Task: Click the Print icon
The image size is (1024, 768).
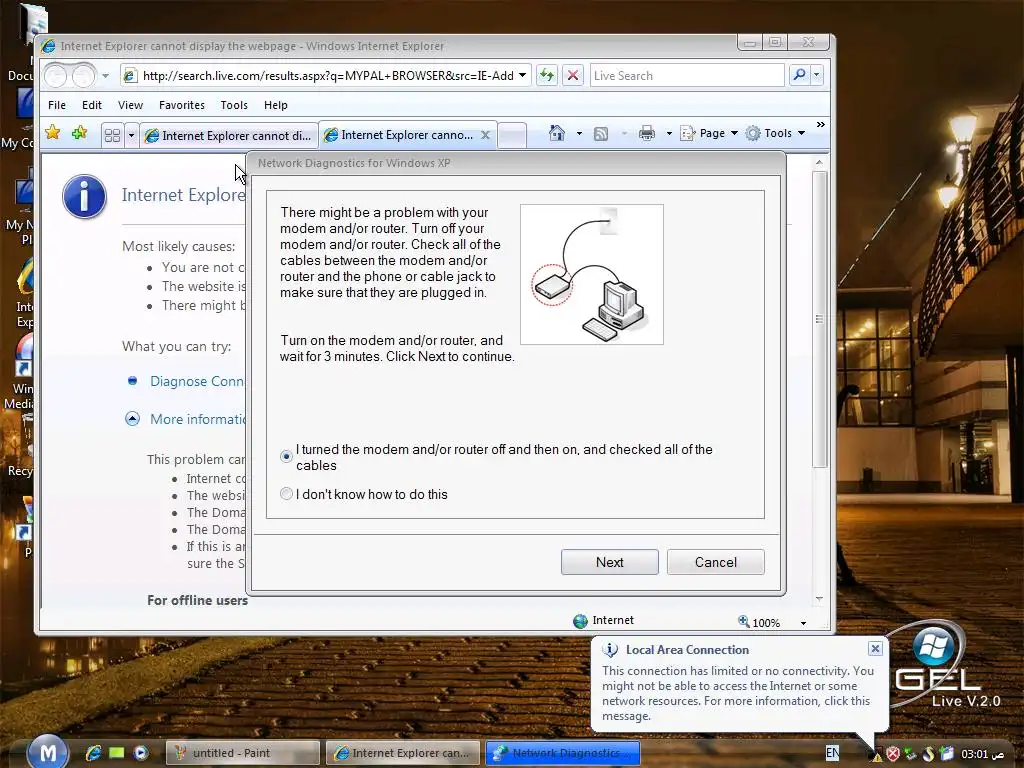Action: [647, 133]
